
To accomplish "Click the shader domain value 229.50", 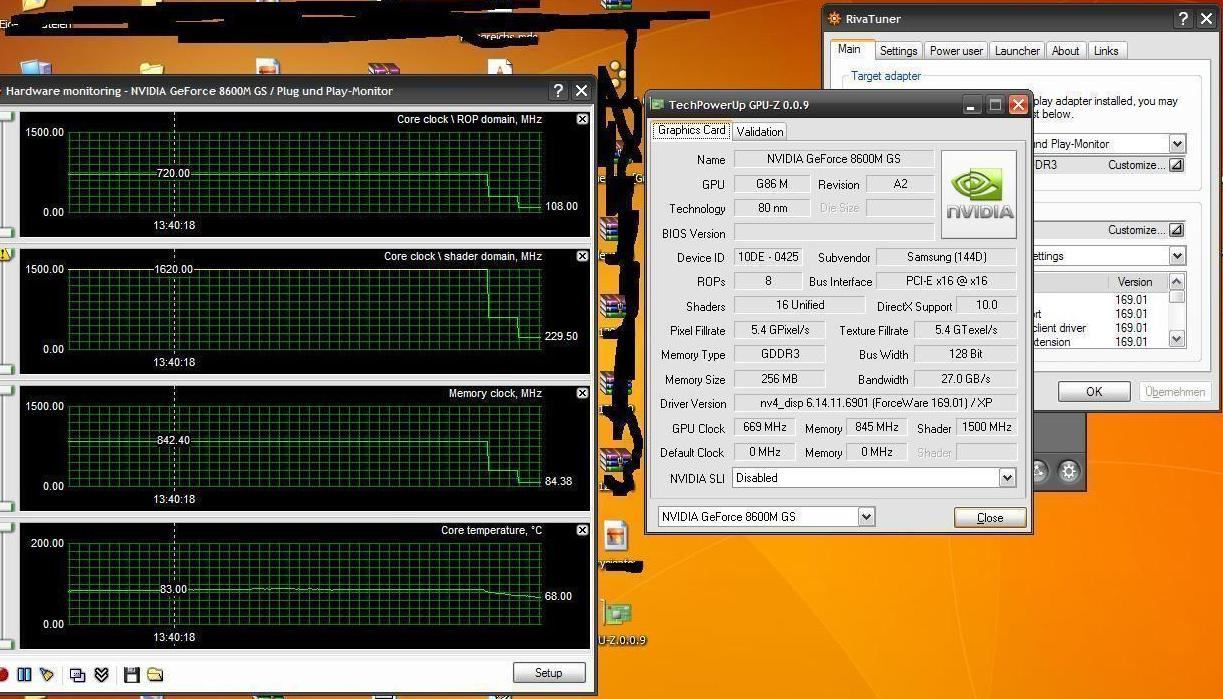I will [x=561, y=336].
